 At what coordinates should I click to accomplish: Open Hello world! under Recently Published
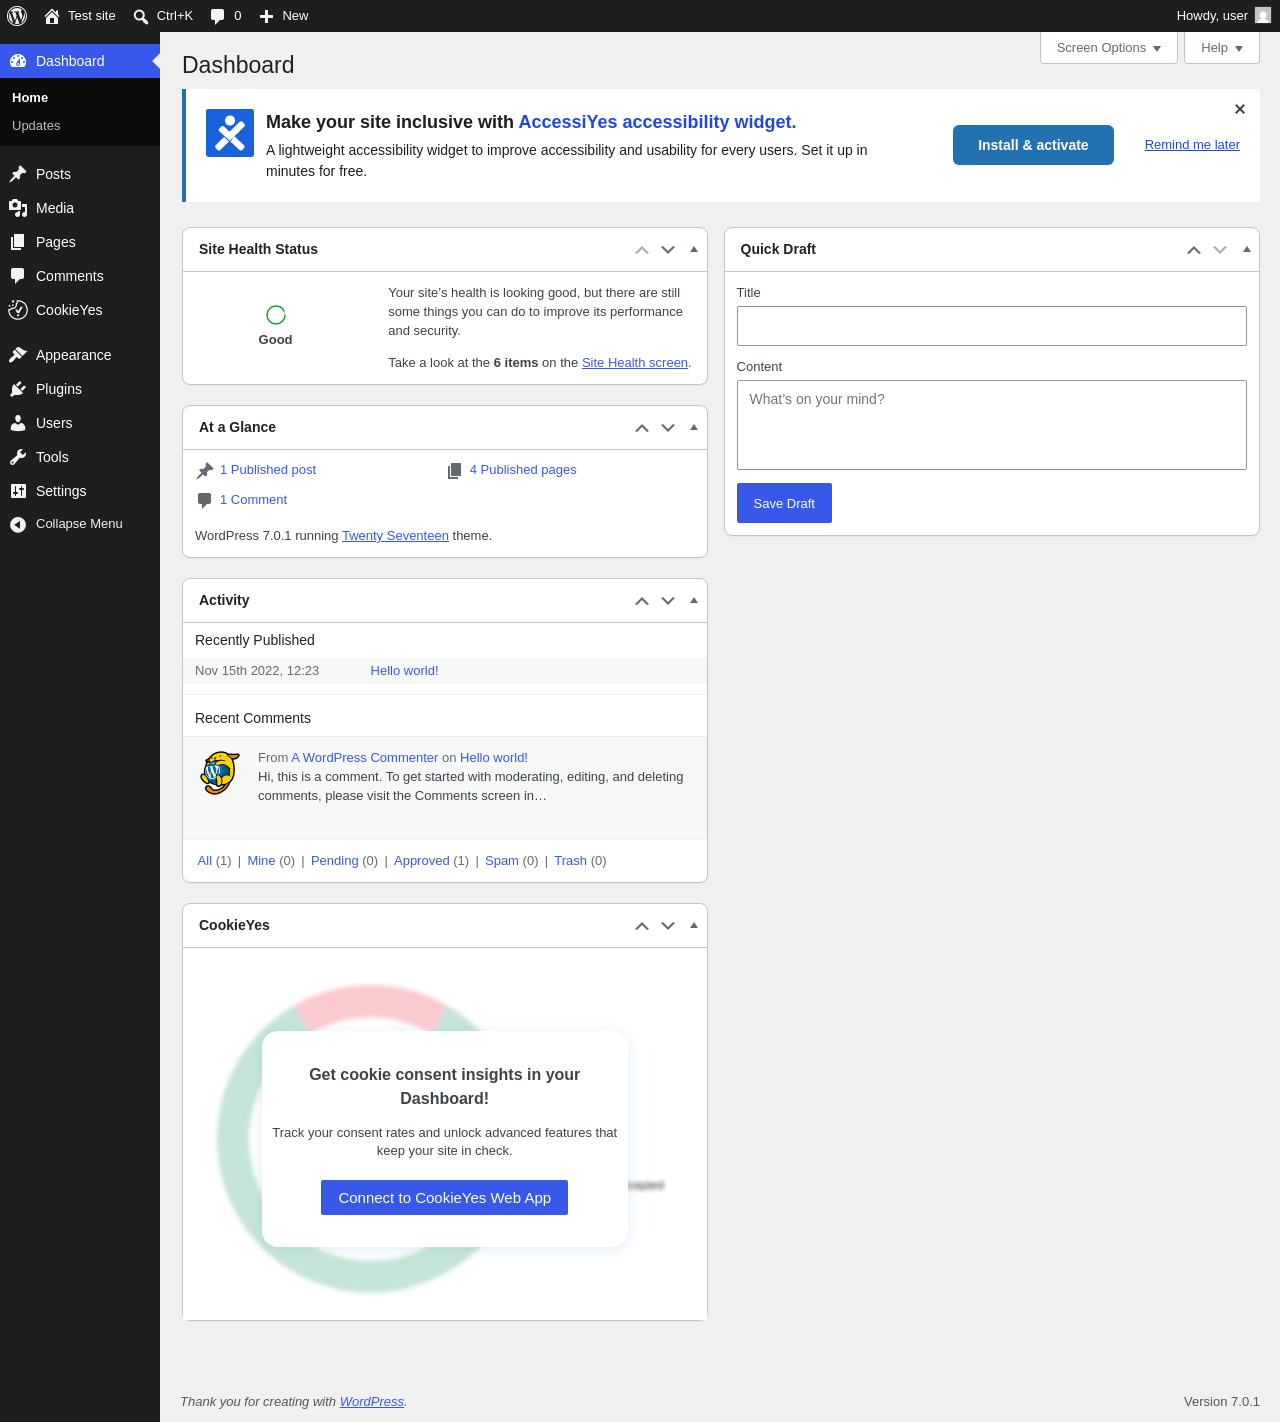click(404, 671)
